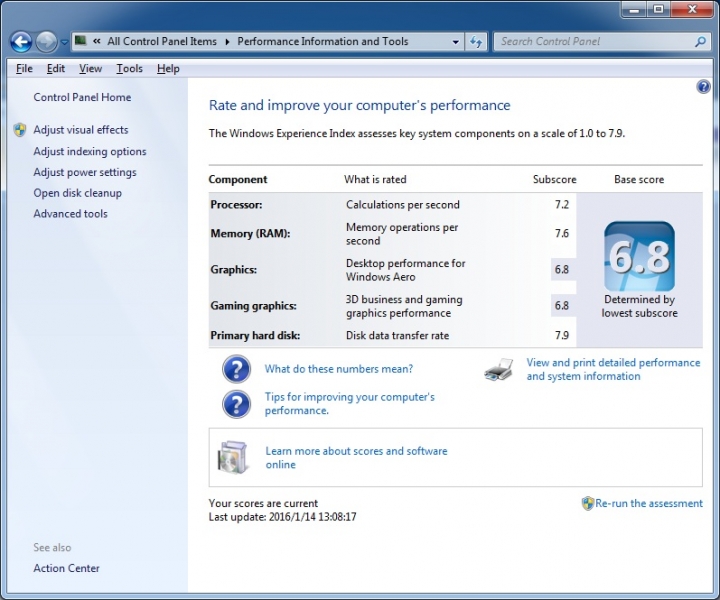Click the Last update timestamp text
Viewport: 720px width, 600px height.
pos(282,517)
